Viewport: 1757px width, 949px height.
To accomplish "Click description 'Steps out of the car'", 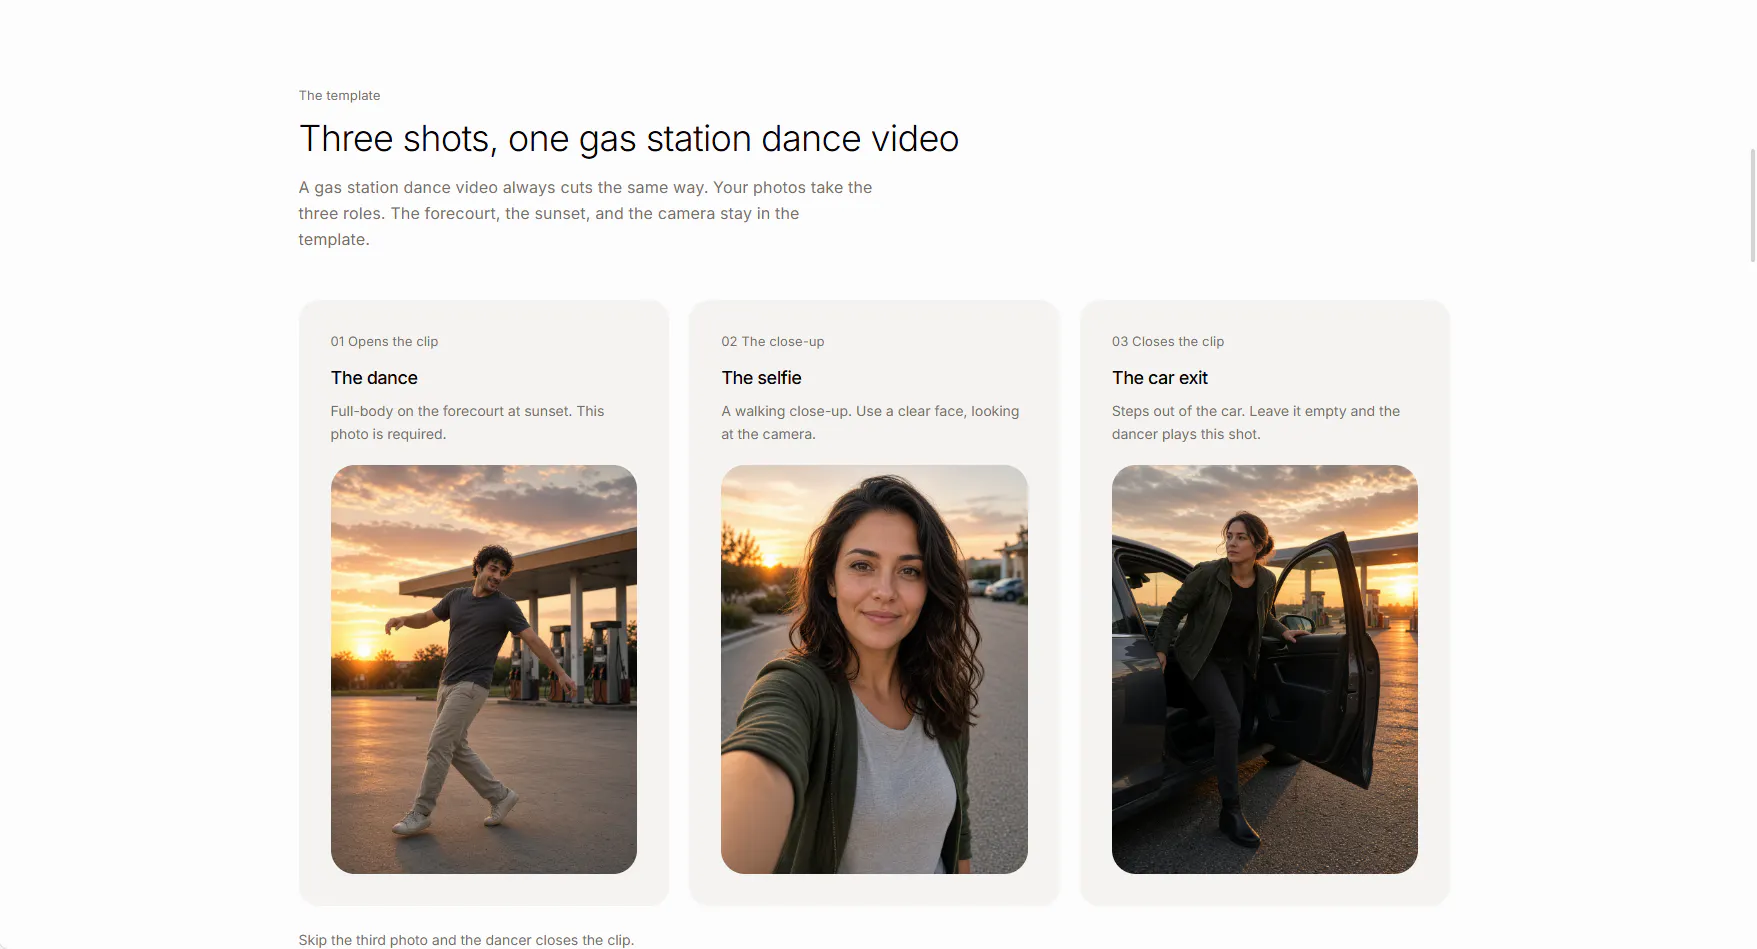I will point(1177,411).
